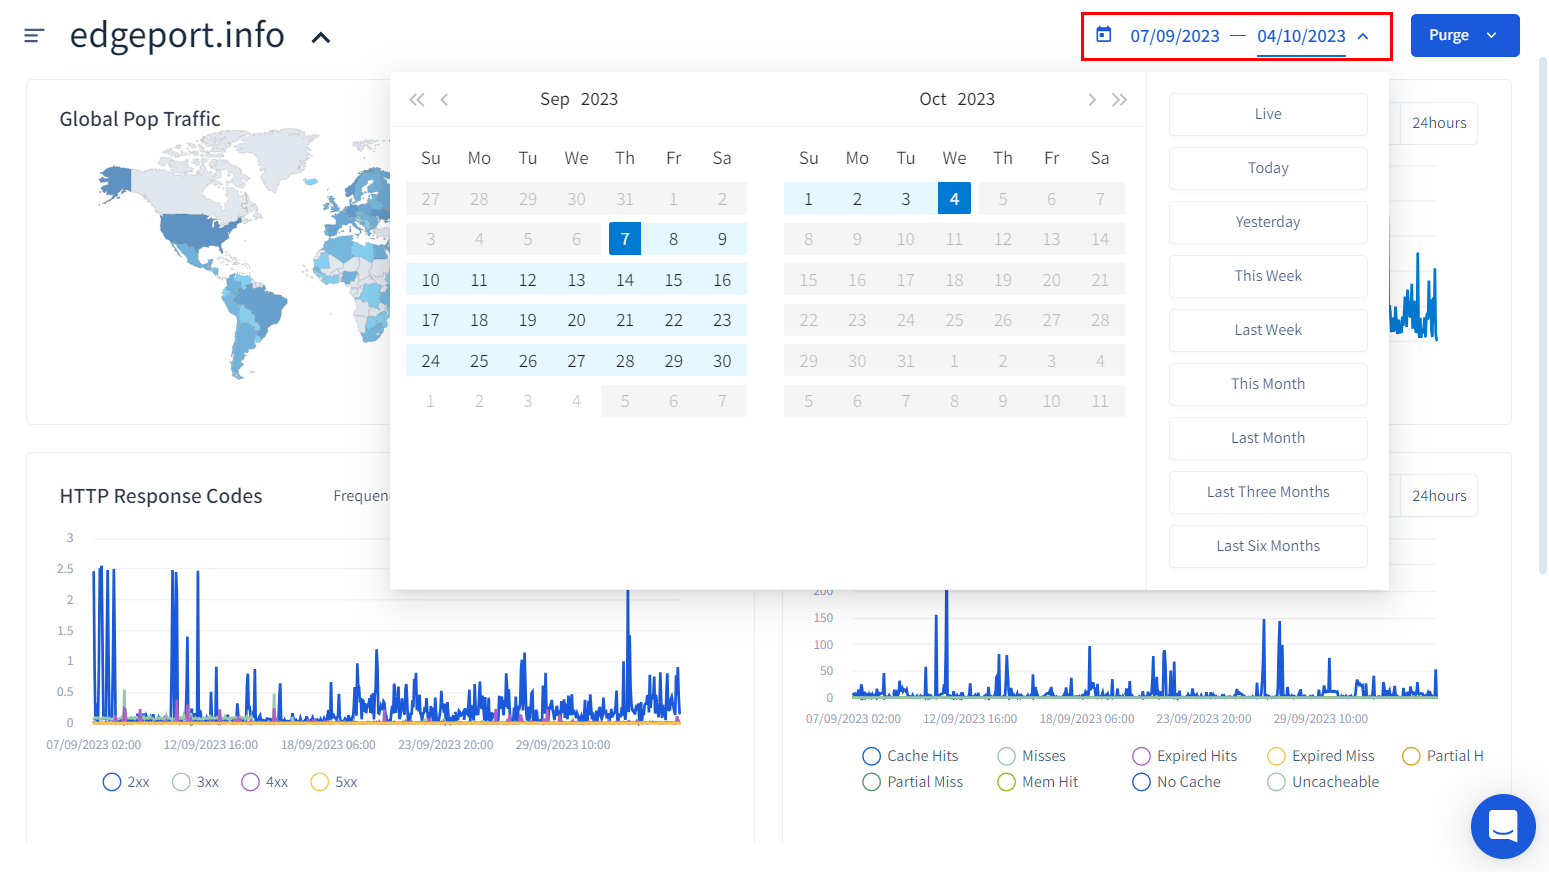Select the 24hours button on HTTP chart

click(x=1438, y=496)
